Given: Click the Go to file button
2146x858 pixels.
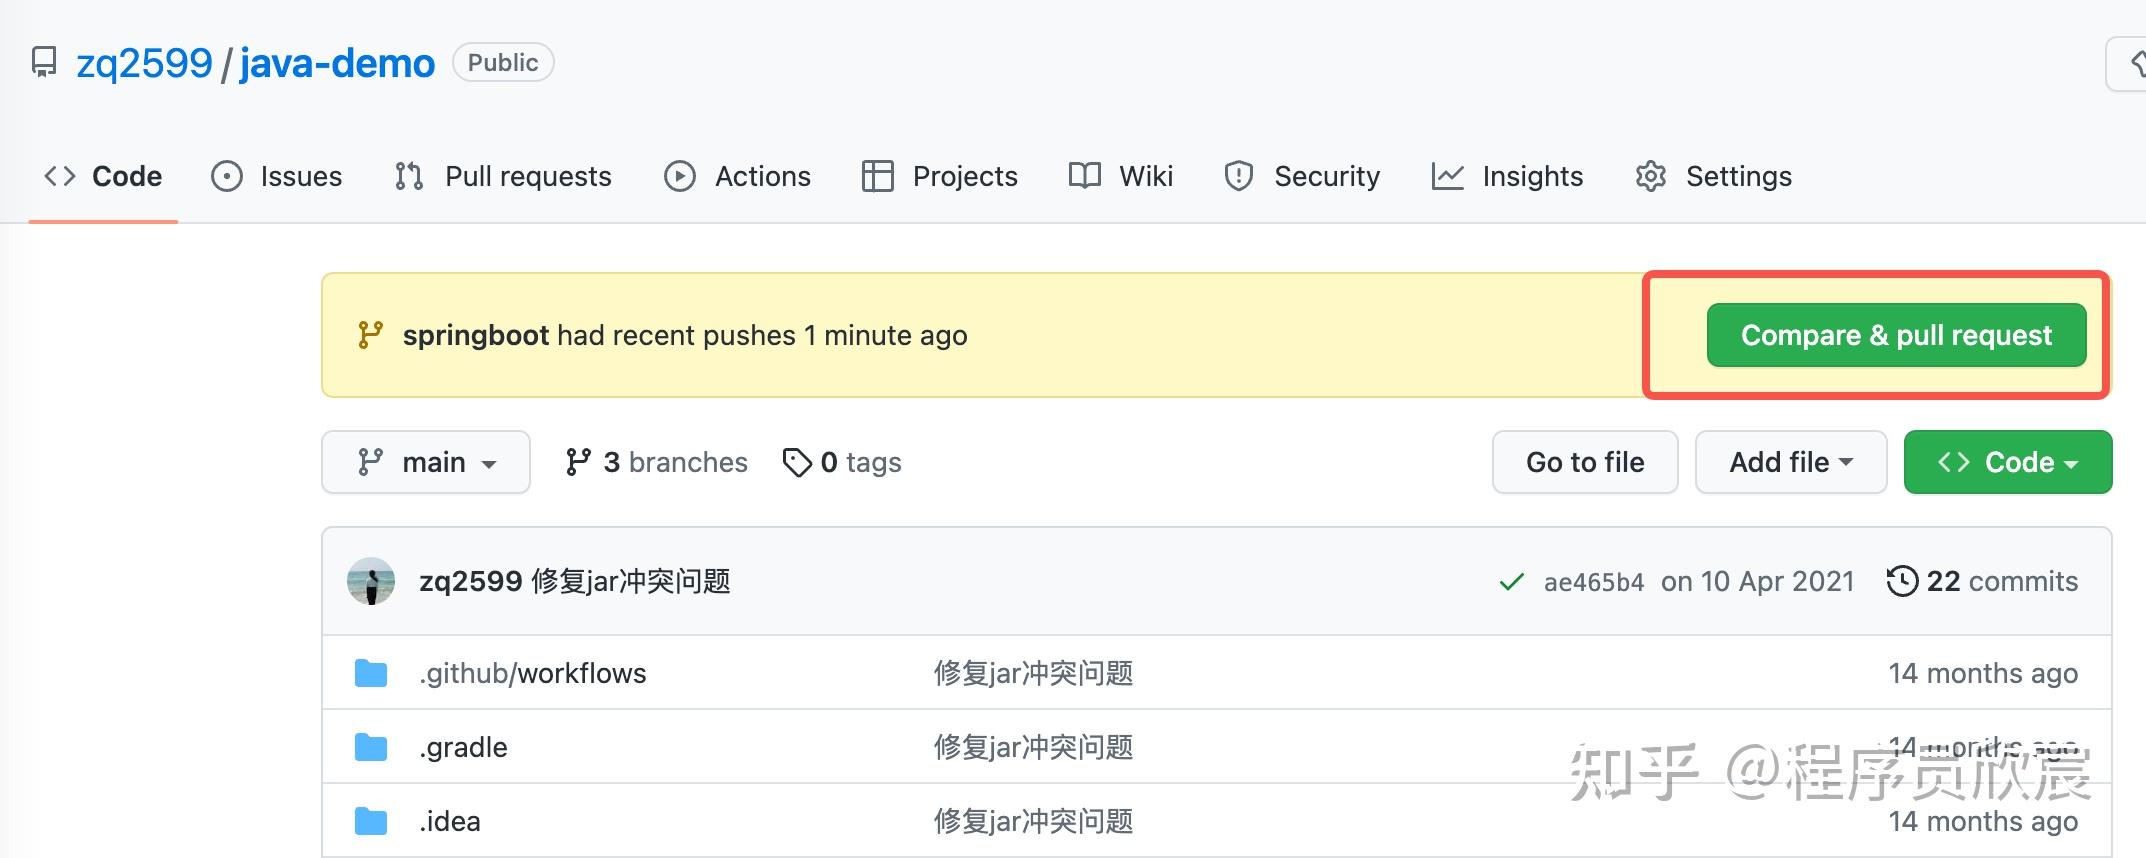Looking at the screenshot, I should click(x=1585, y=463).
